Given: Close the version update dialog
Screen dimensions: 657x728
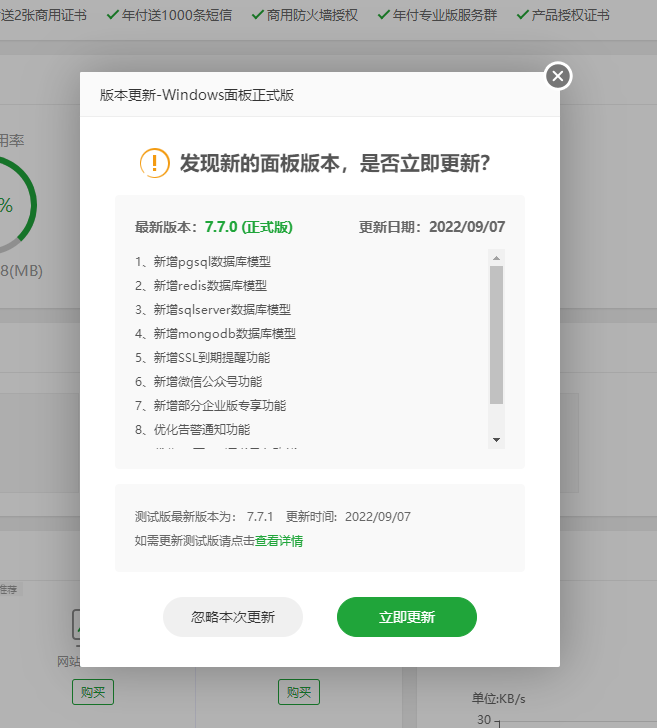Looking at the screenshot, I should click(x=558, y=76).
